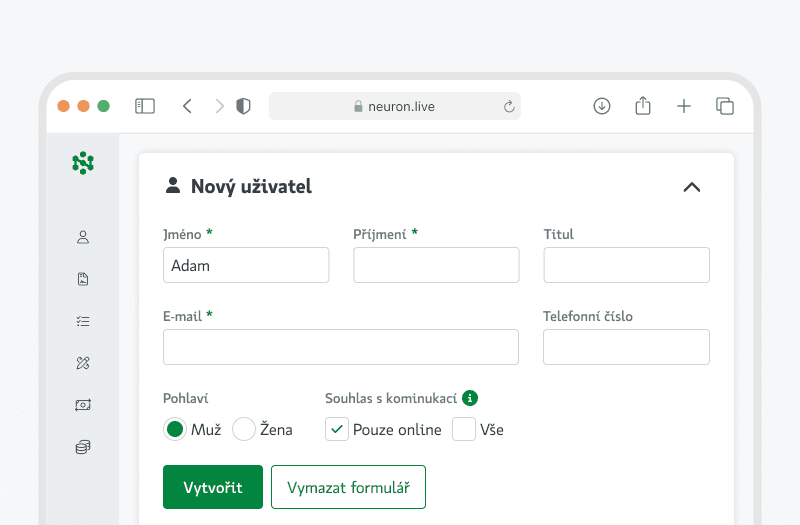Click the Vymazat formulář button
The width and height of the screenshot is (800, 525).
[348, 487]
